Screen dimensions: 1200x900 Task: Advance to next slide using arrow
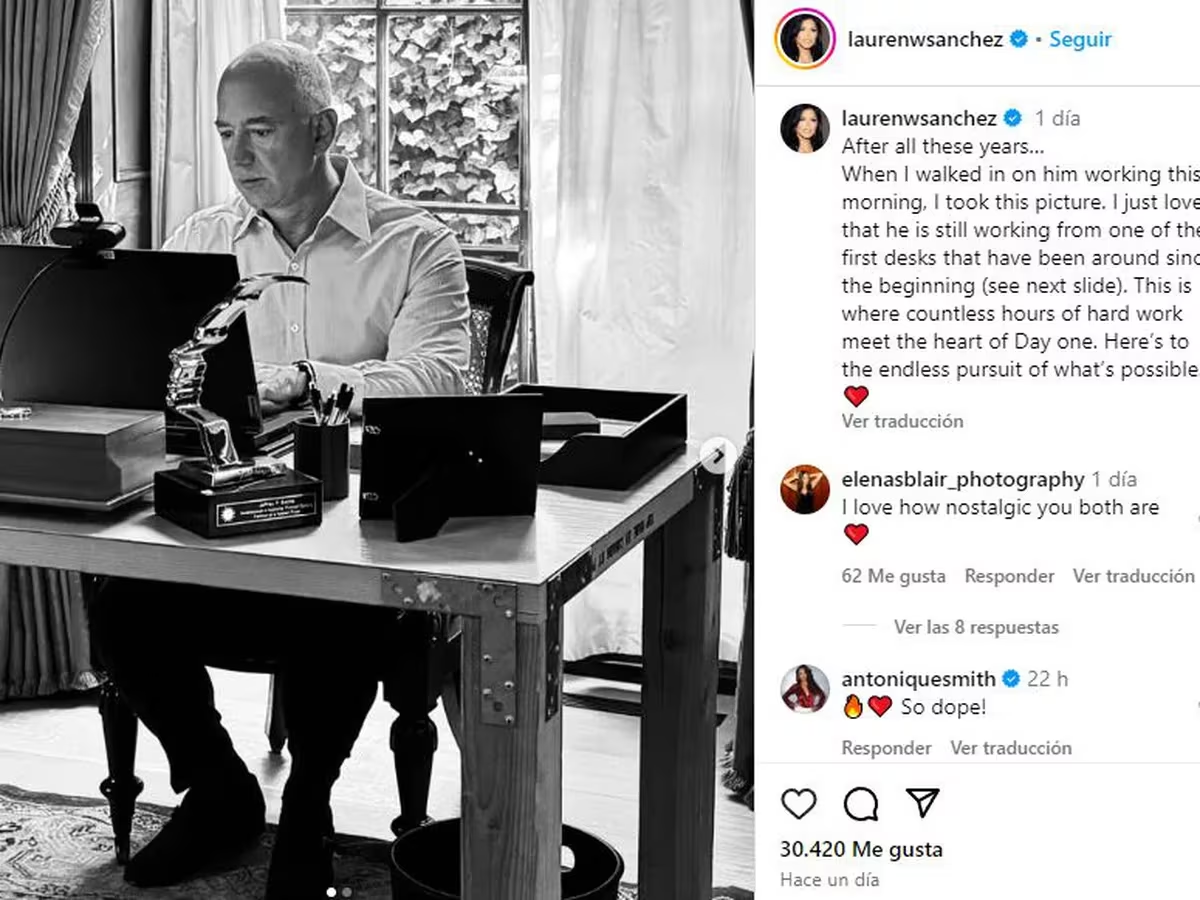pos(717,458)
